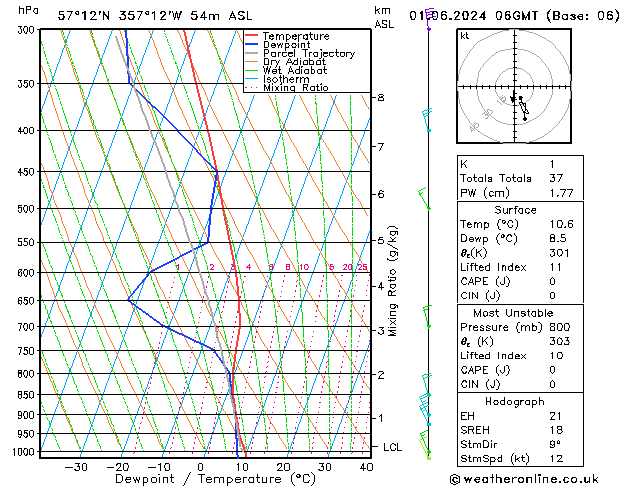Viewport: 629px width, 486px height.
Task: Click the LCL marker label
Action: [392, 447]
